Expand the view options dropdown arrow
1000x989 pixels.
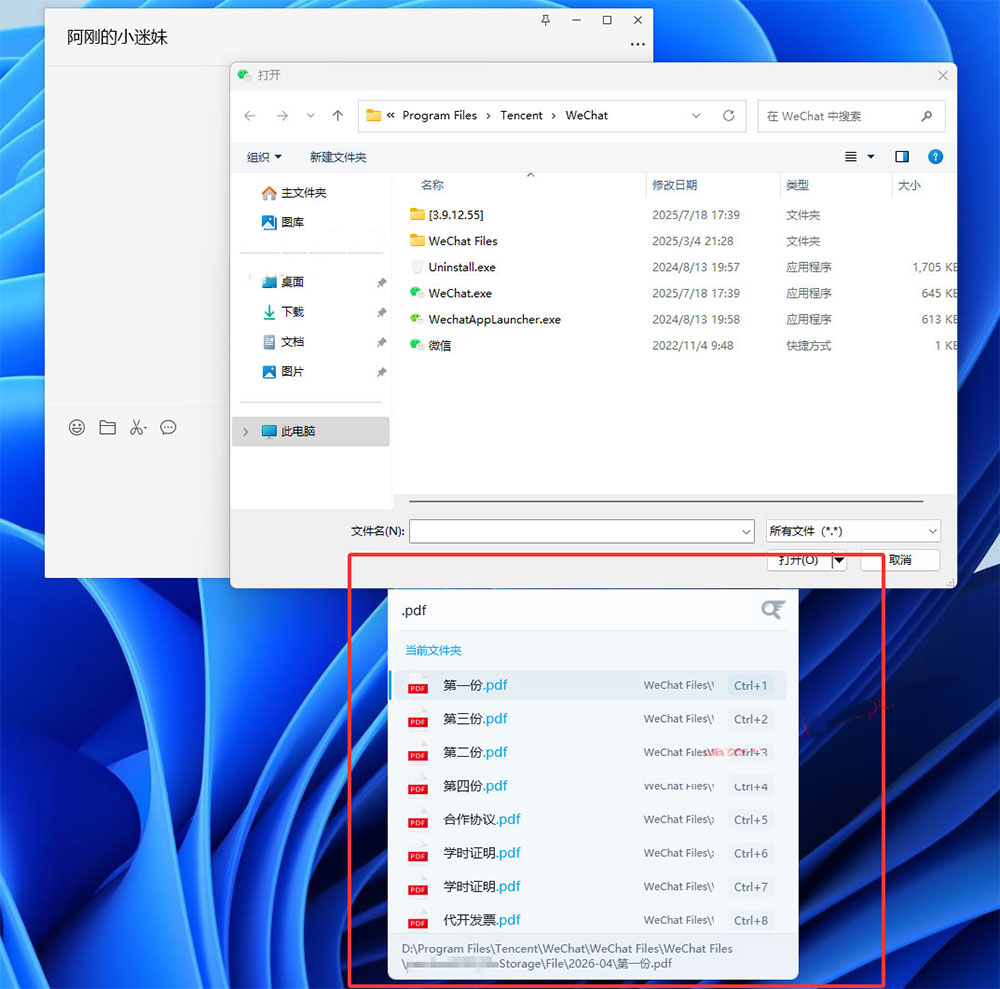click(871, 157)
